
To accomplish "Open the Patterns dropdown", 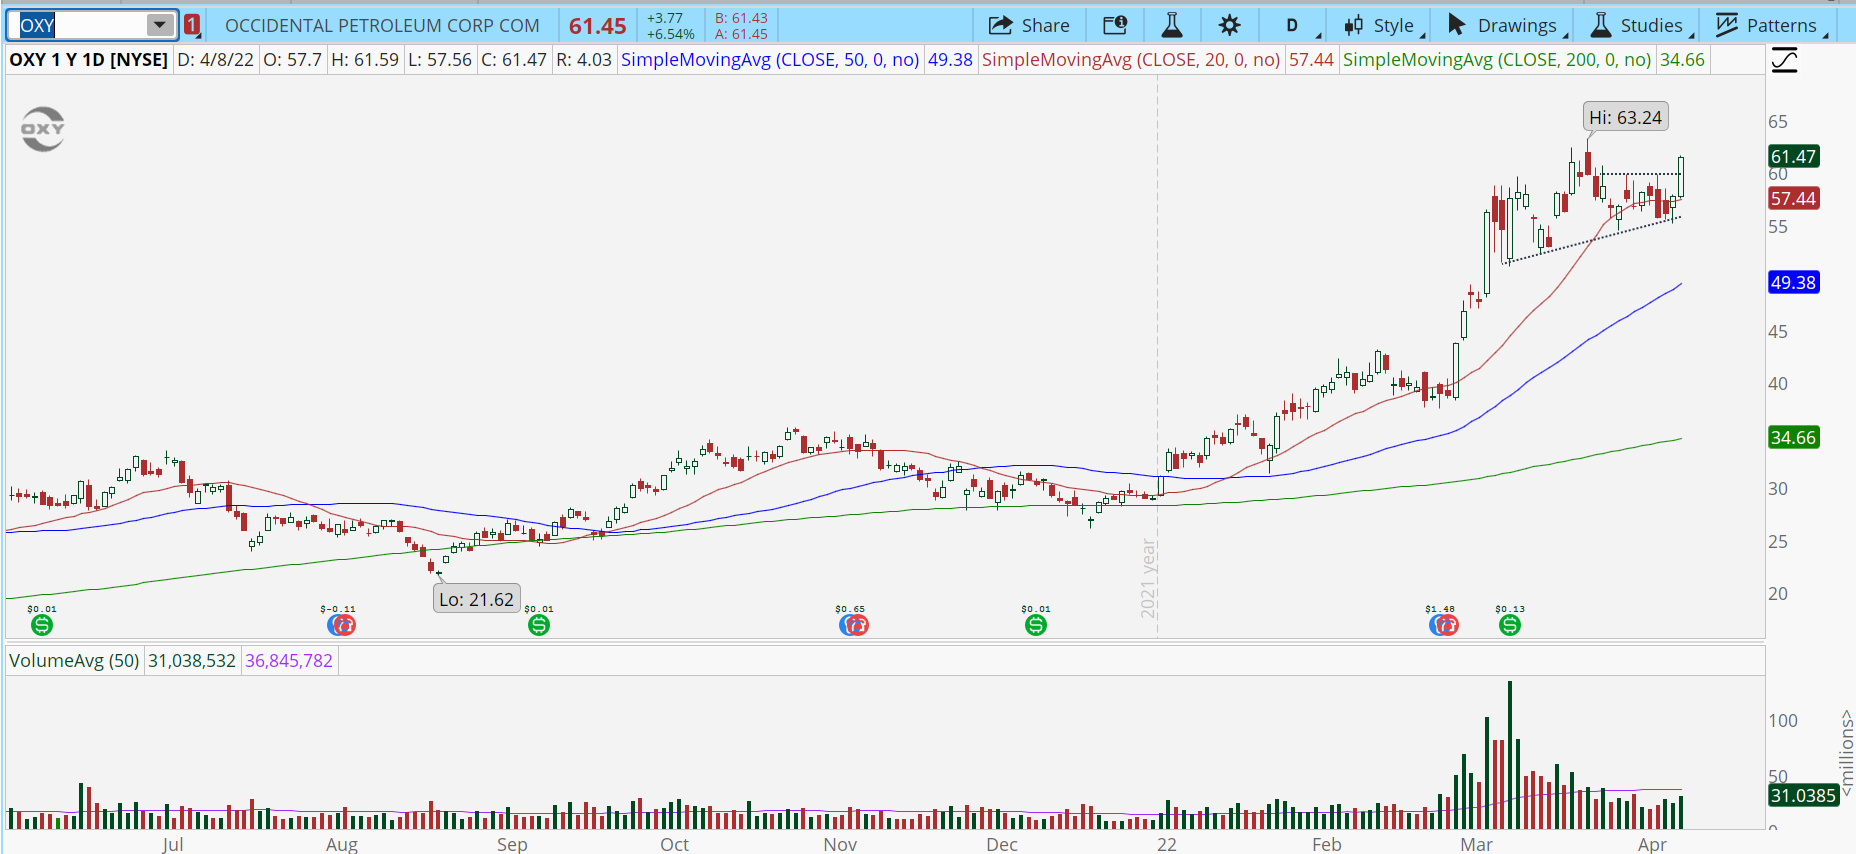I will point(1768,26).
